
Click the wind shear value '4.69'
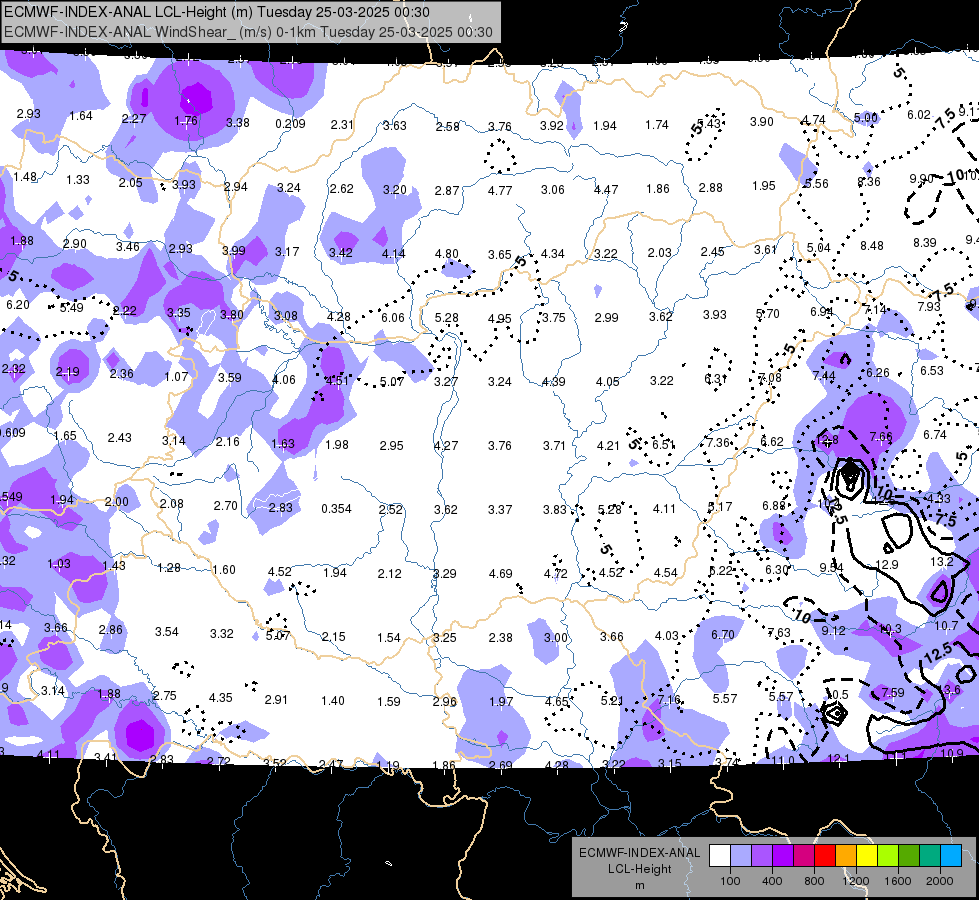[x=500, y=573]
